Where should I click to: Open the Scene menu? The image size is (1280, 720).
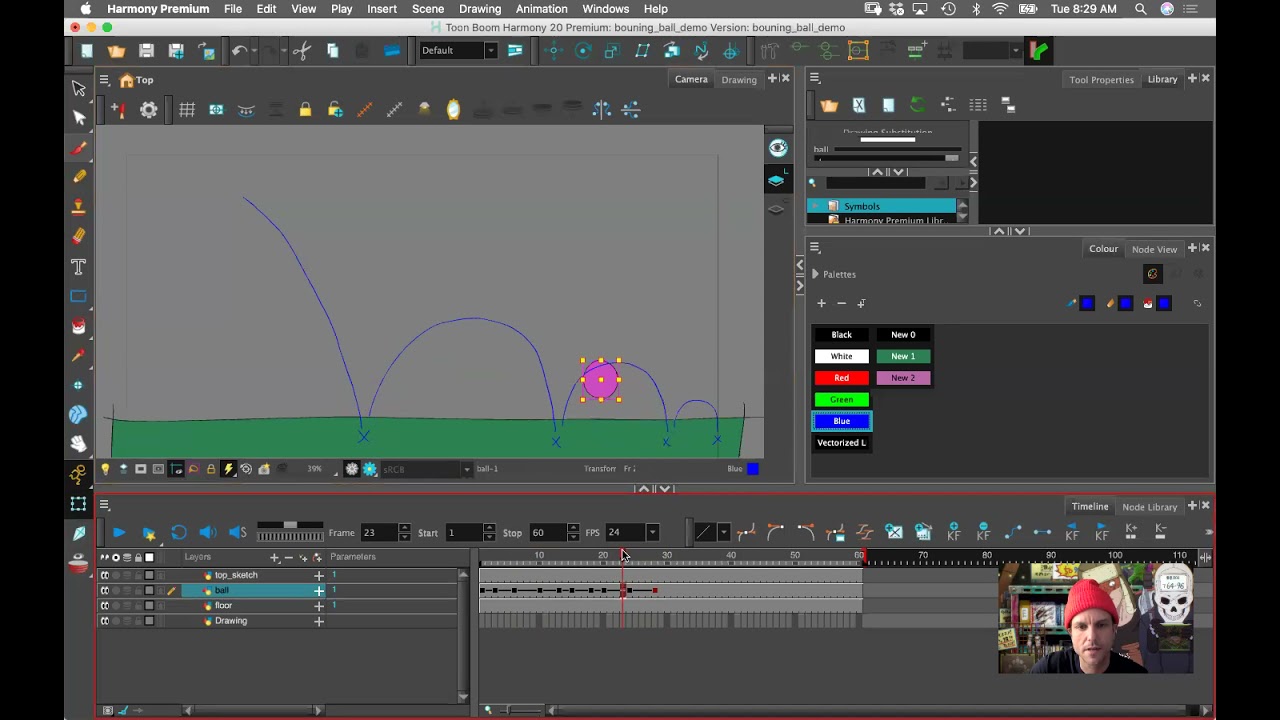tap(428, 9)
